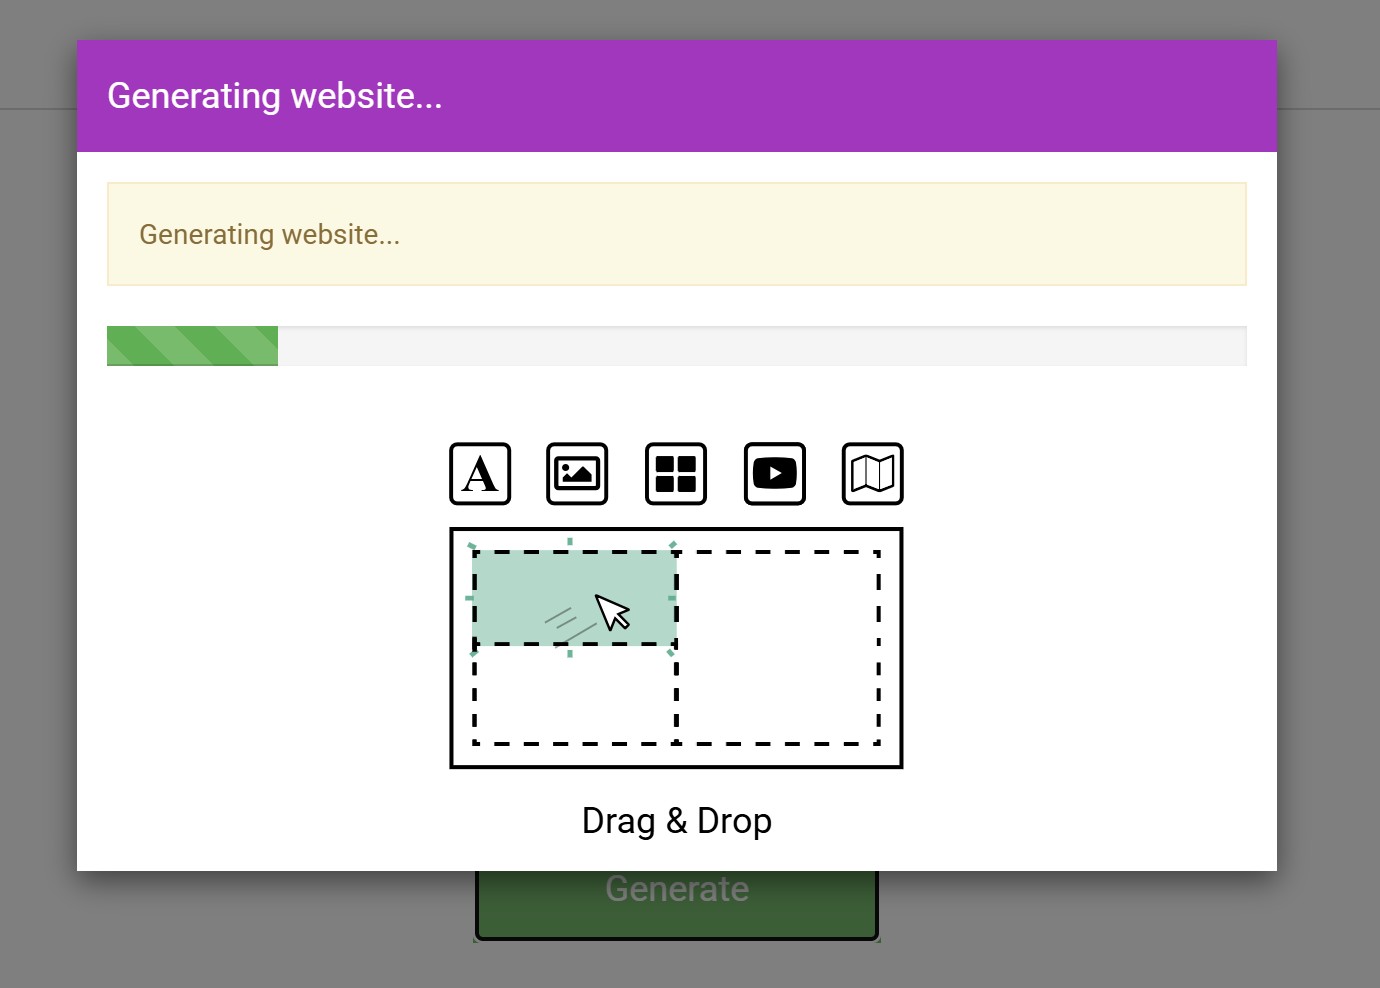
Task: Click the green progress bar fill
Action: coord(190,345)
